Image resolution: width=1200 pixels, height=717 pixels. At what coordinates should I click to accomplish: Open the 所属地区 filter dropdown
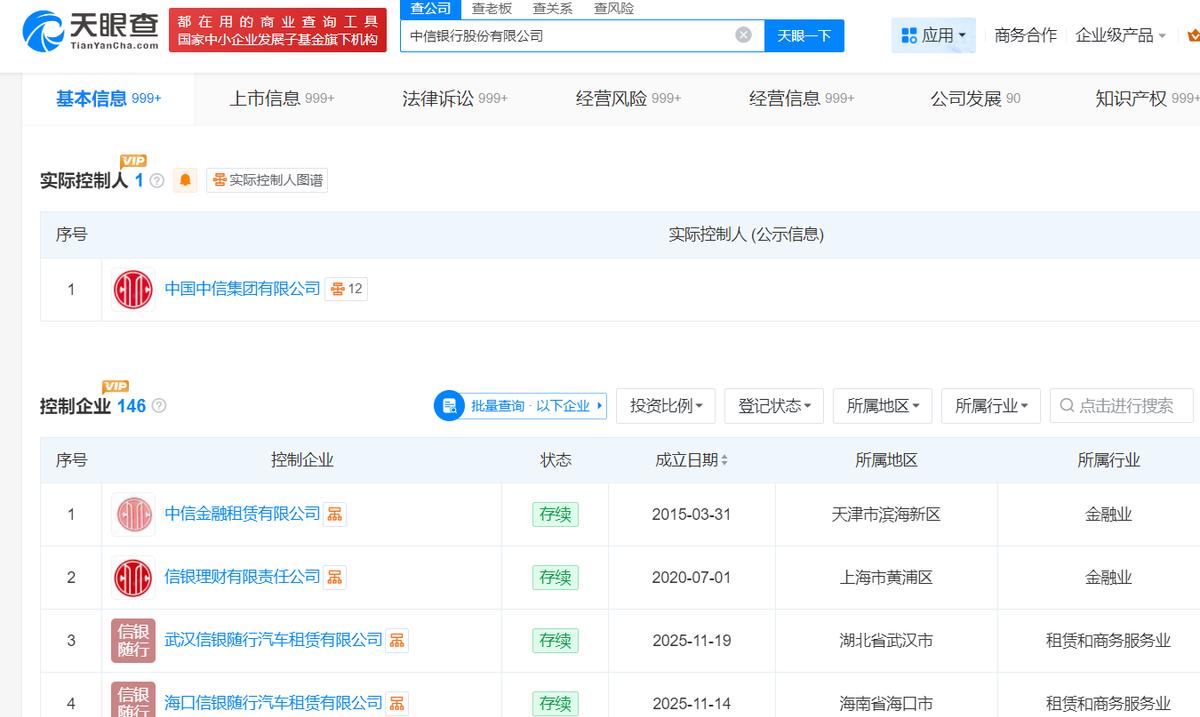882,406
